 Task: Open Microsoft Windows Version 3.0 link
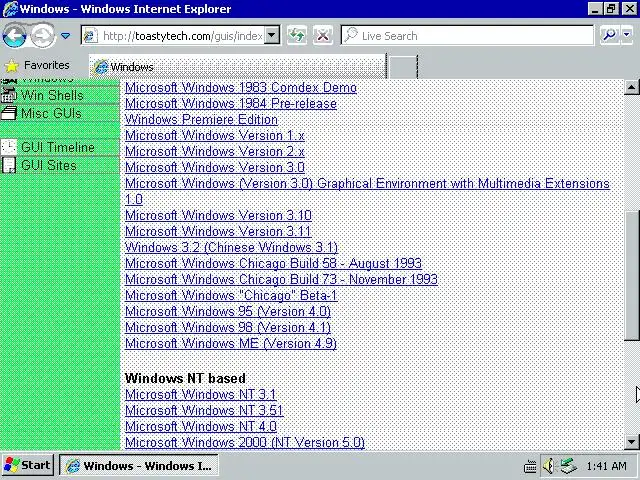pos(215,167)
